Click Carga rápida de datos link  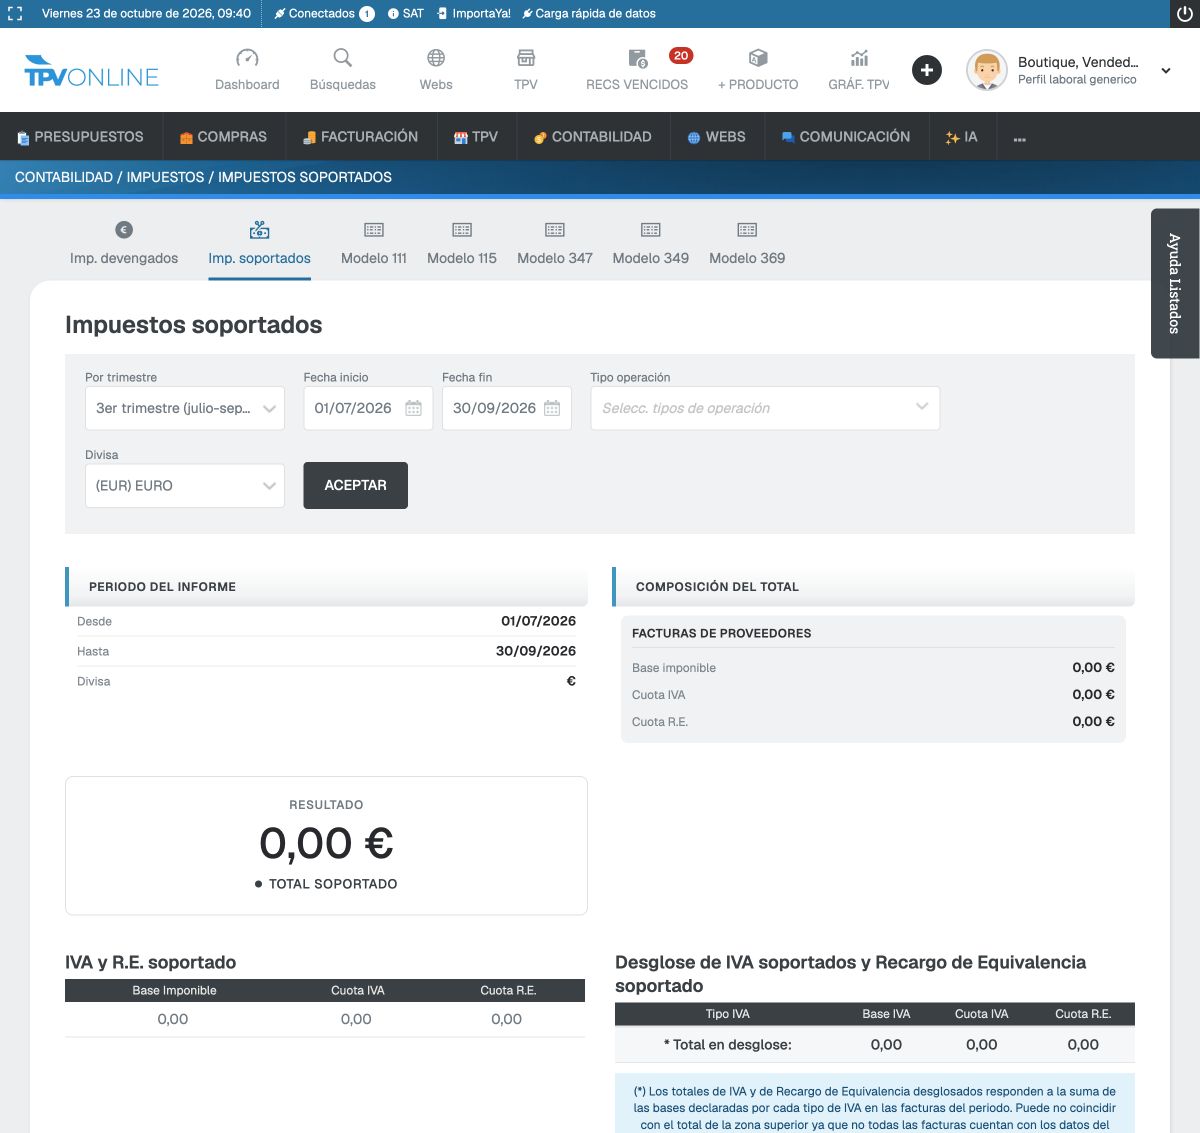coord(589,14)
